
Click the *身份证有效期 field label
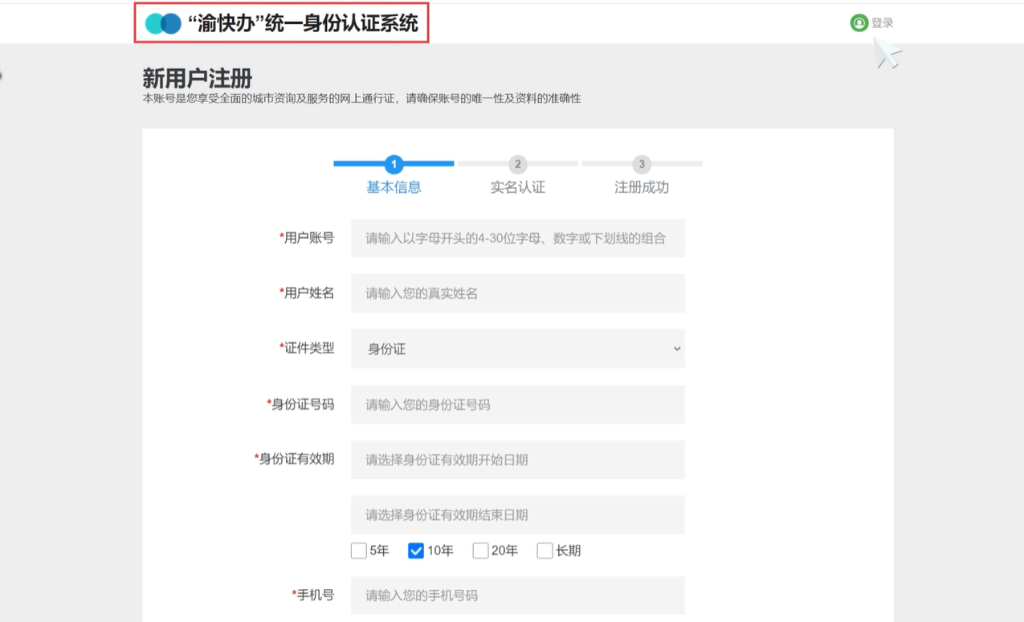tap(294, 459)
